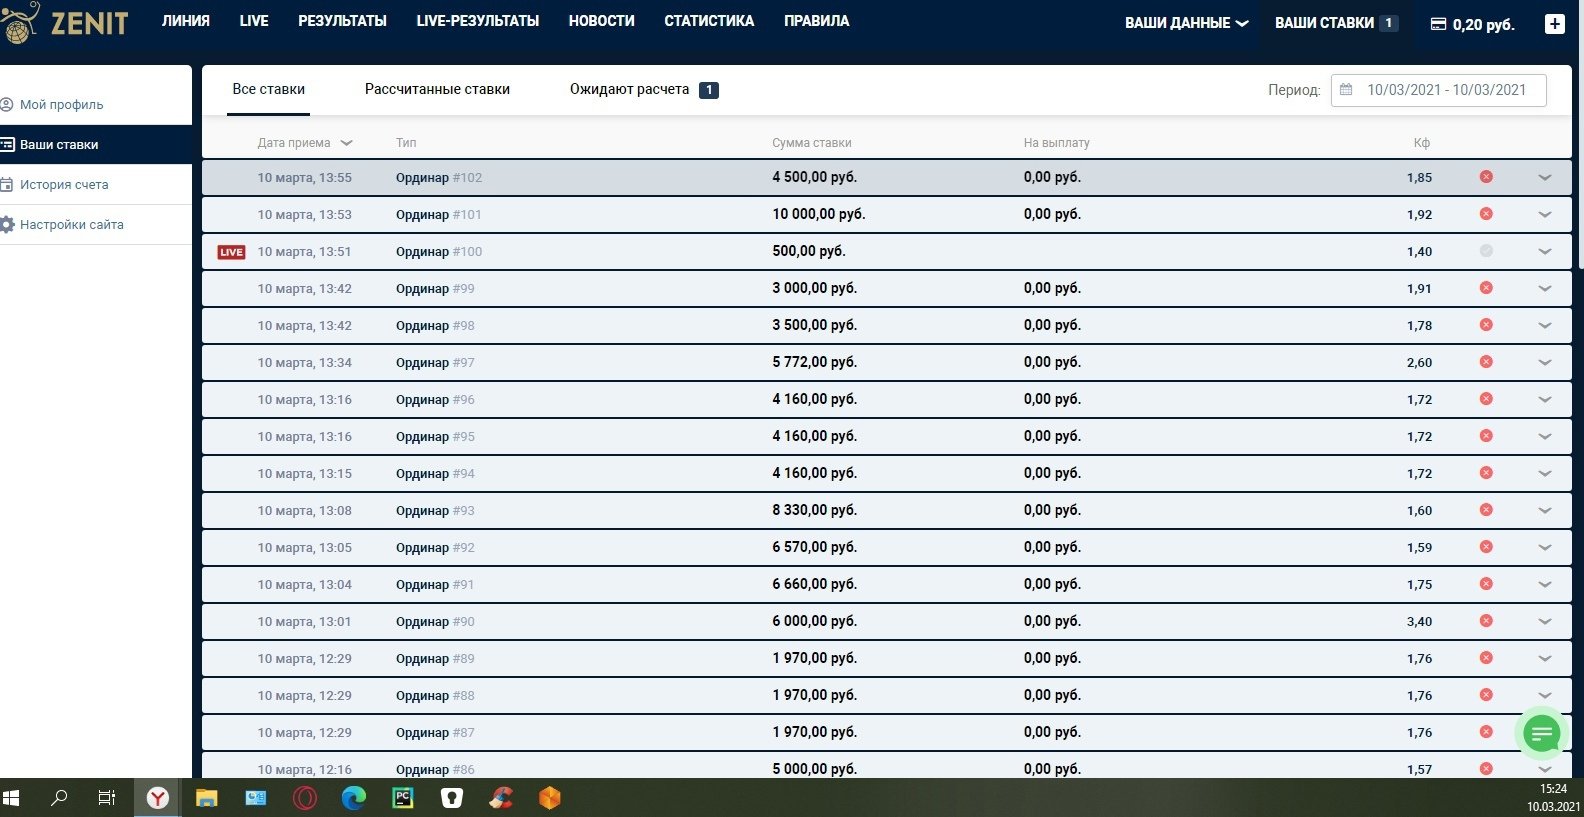Open the Ваши данные dropdown
This screenshot has width=1584, height=817.
point(1186,23)
